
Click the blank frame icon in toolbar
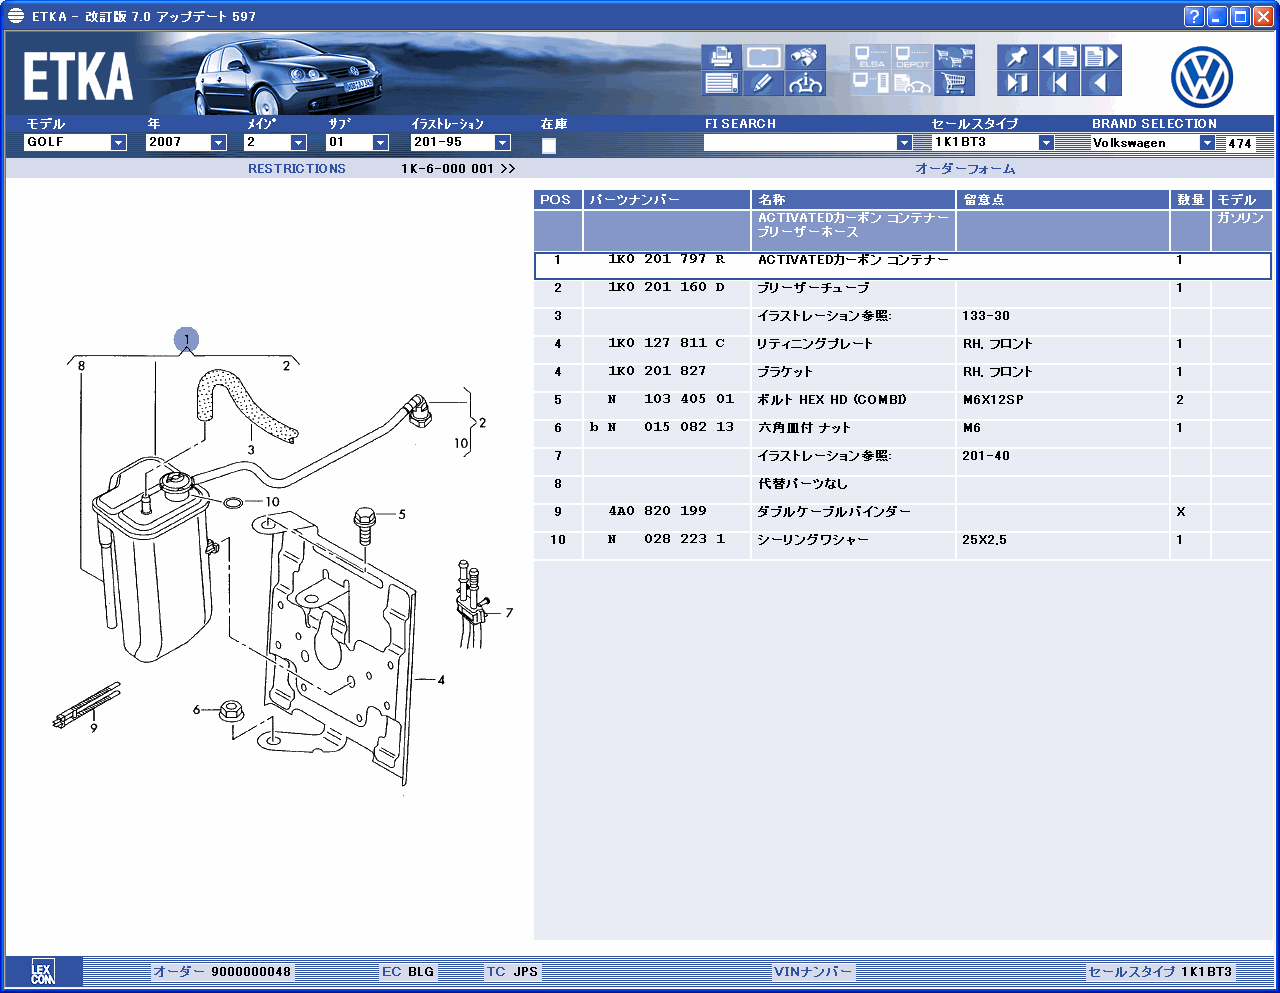[x=763, y=57]
